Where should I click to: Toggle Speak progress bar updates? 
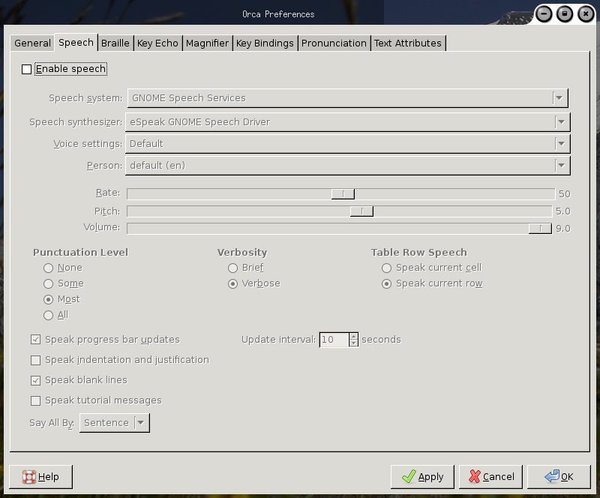pos(36,340)
